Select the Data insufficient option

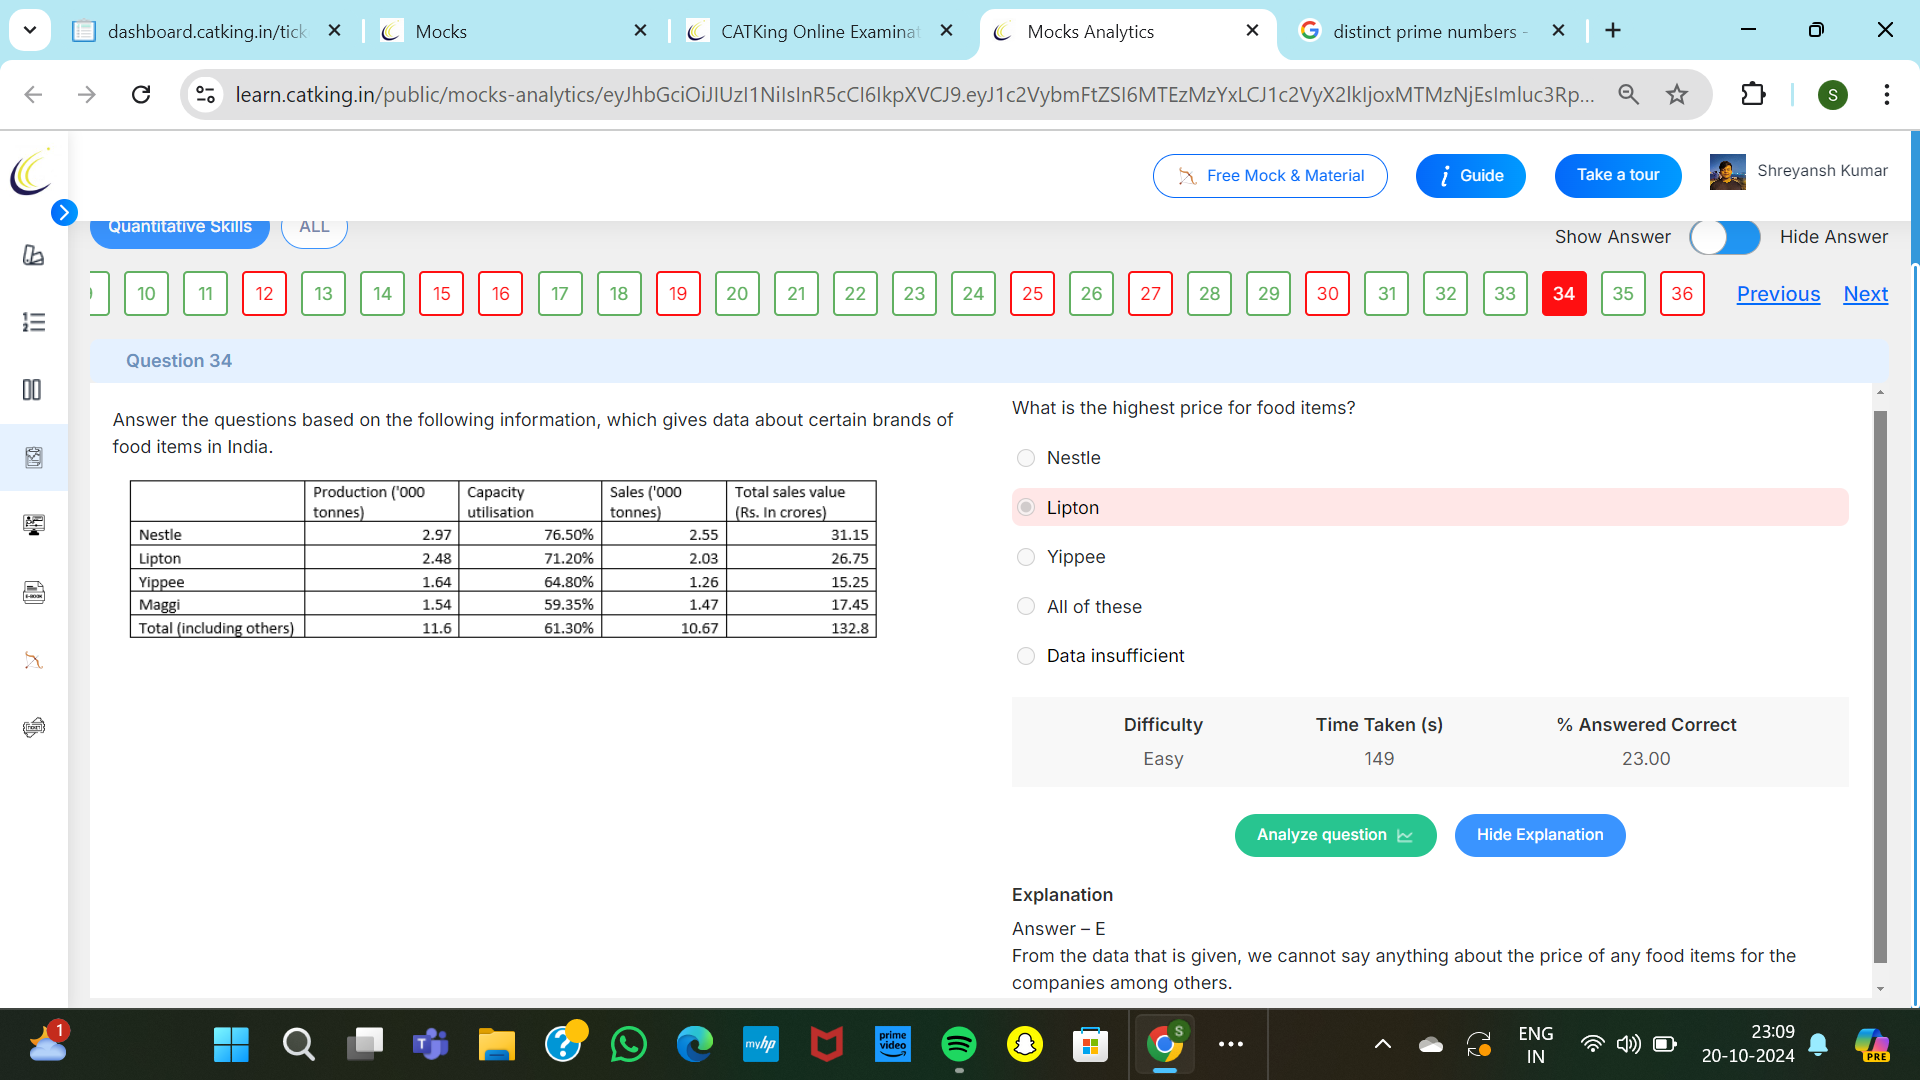pyautogui.click(x=1026, y=656)
